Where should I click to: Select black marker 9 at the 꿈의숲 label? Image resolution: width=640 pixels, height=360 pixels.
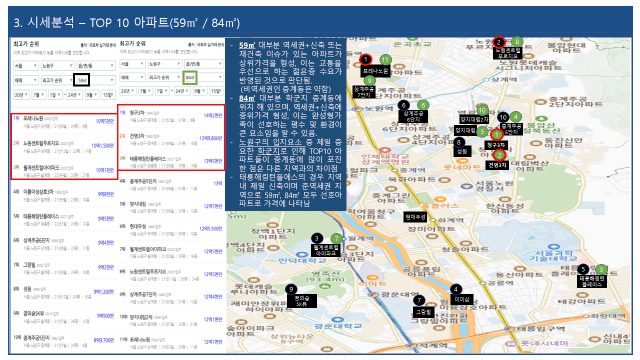[291, 289]
